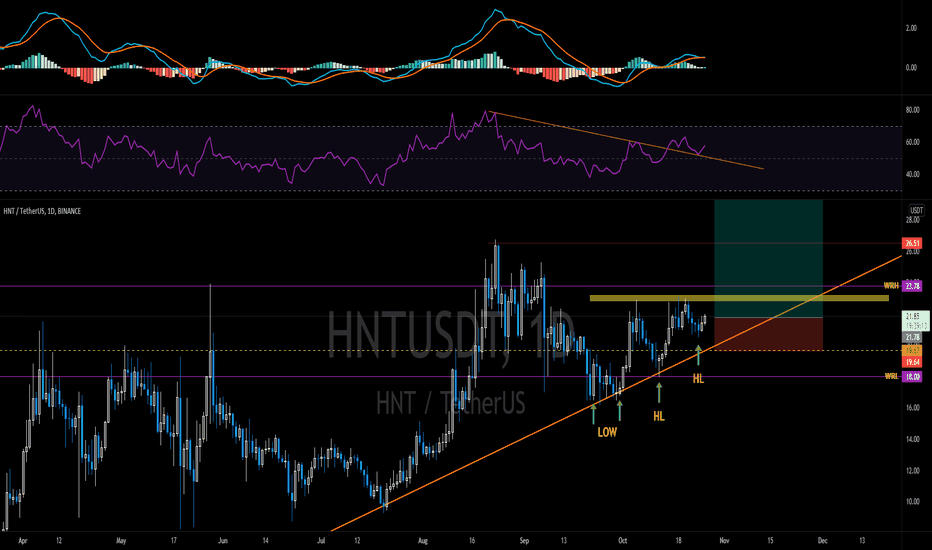932x550 pixels.
Task: Click the Apr date on time axis
Action: pyautogui.click(x=23, y=540)
